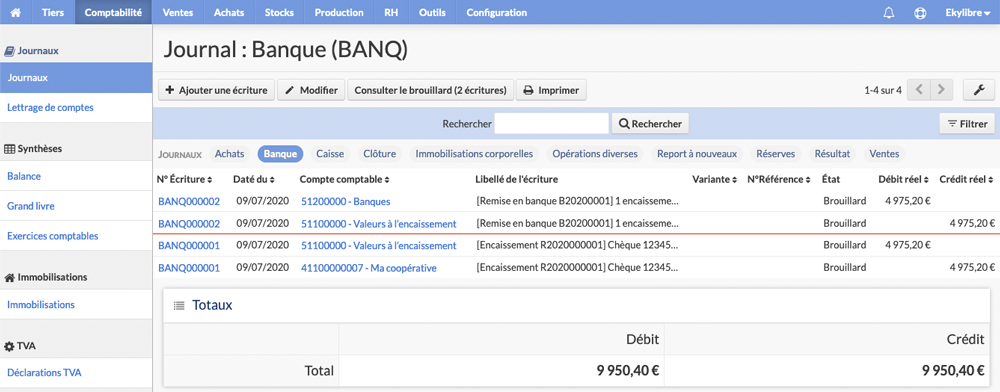The image size is (1000, 392).
Task: Open the Configuration menu
Action: tap(496, 12)
